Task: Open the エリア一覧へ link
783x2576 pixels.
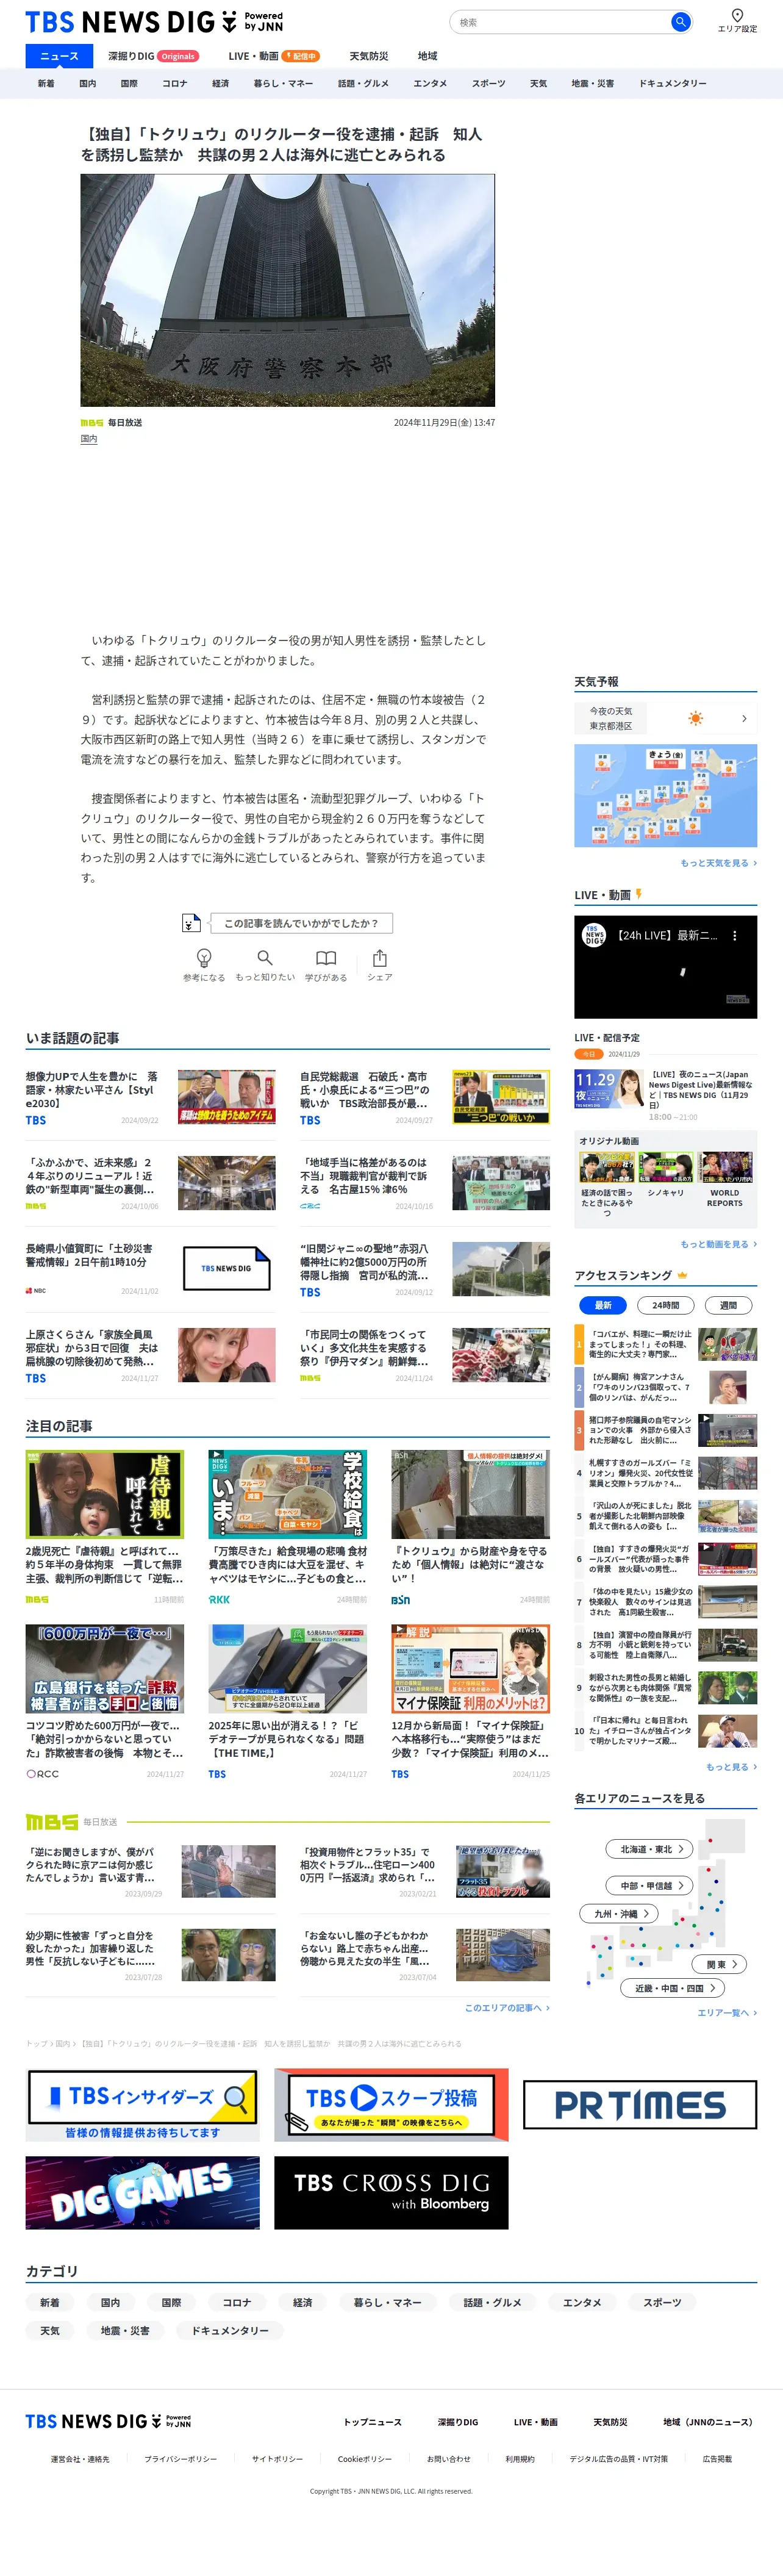Action: tap(727, 2012)
